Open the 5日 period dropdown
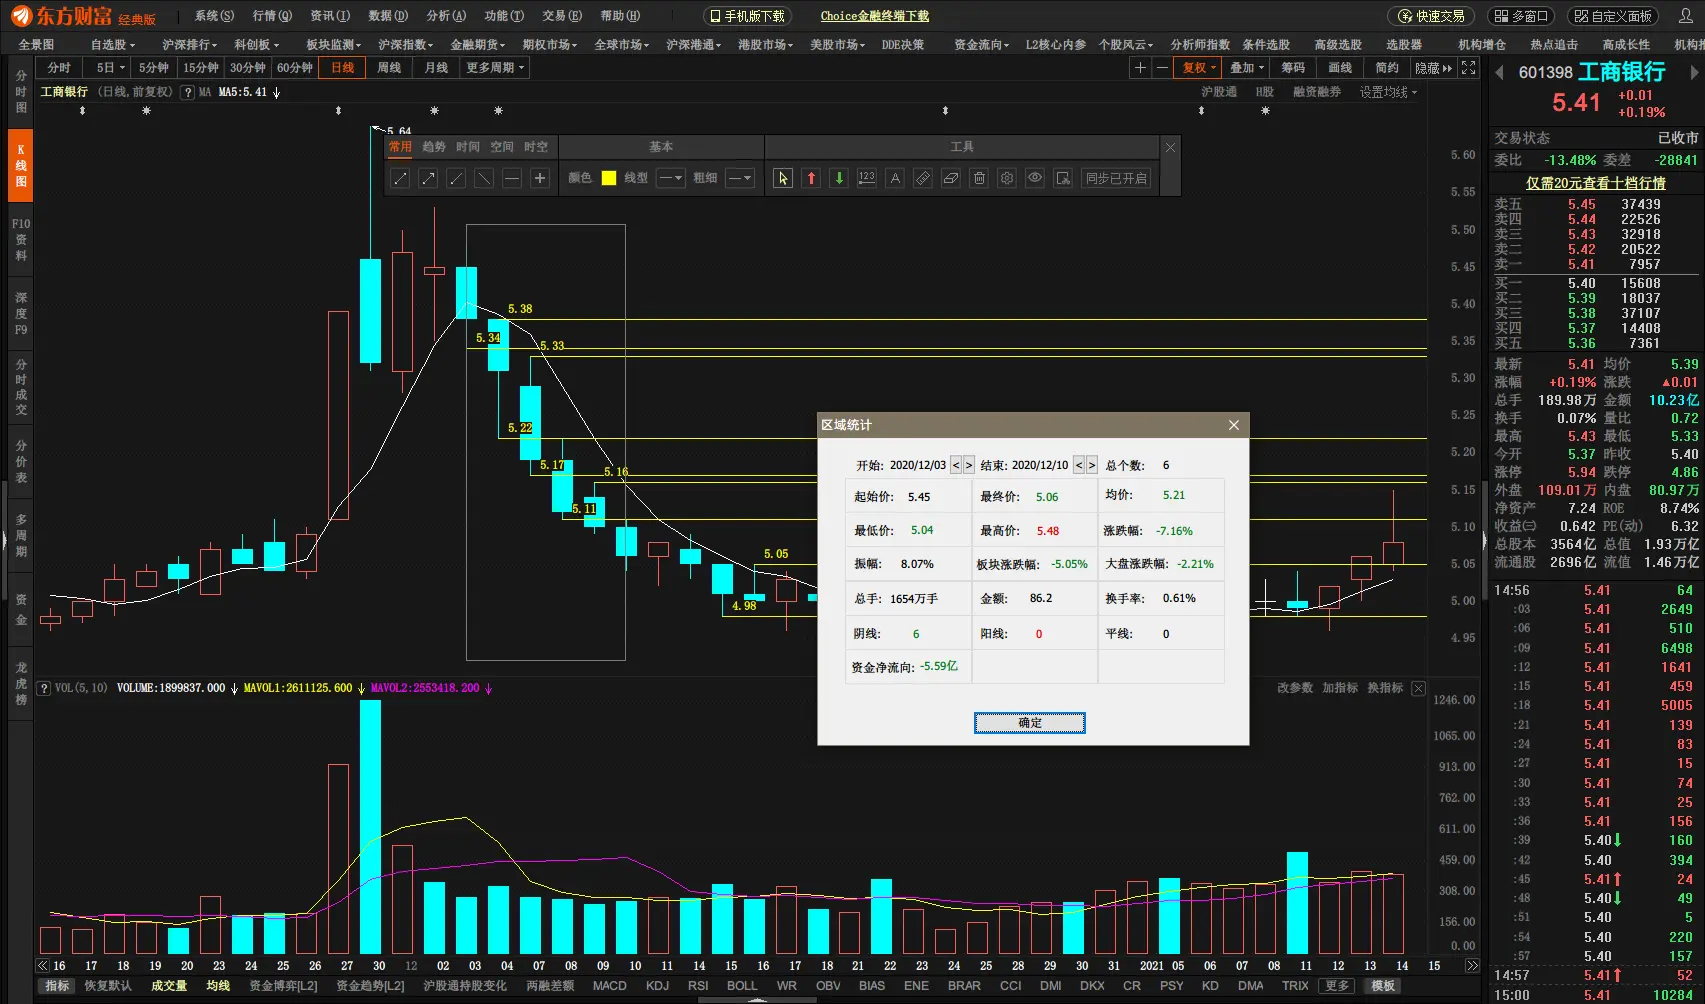Image resolution: width=1705 pixels, height=1004 pixels. coord(110,68)
